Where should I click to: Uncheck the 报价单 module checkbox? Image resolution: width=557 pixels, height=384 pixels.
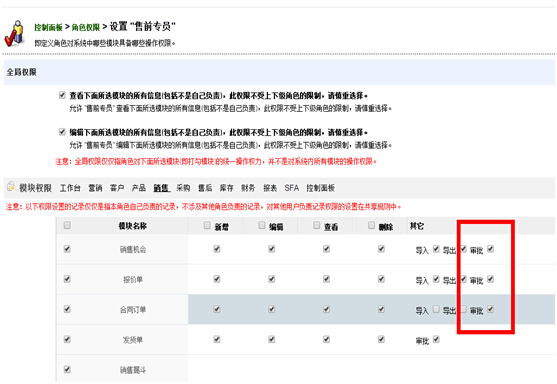coord(67,279)
